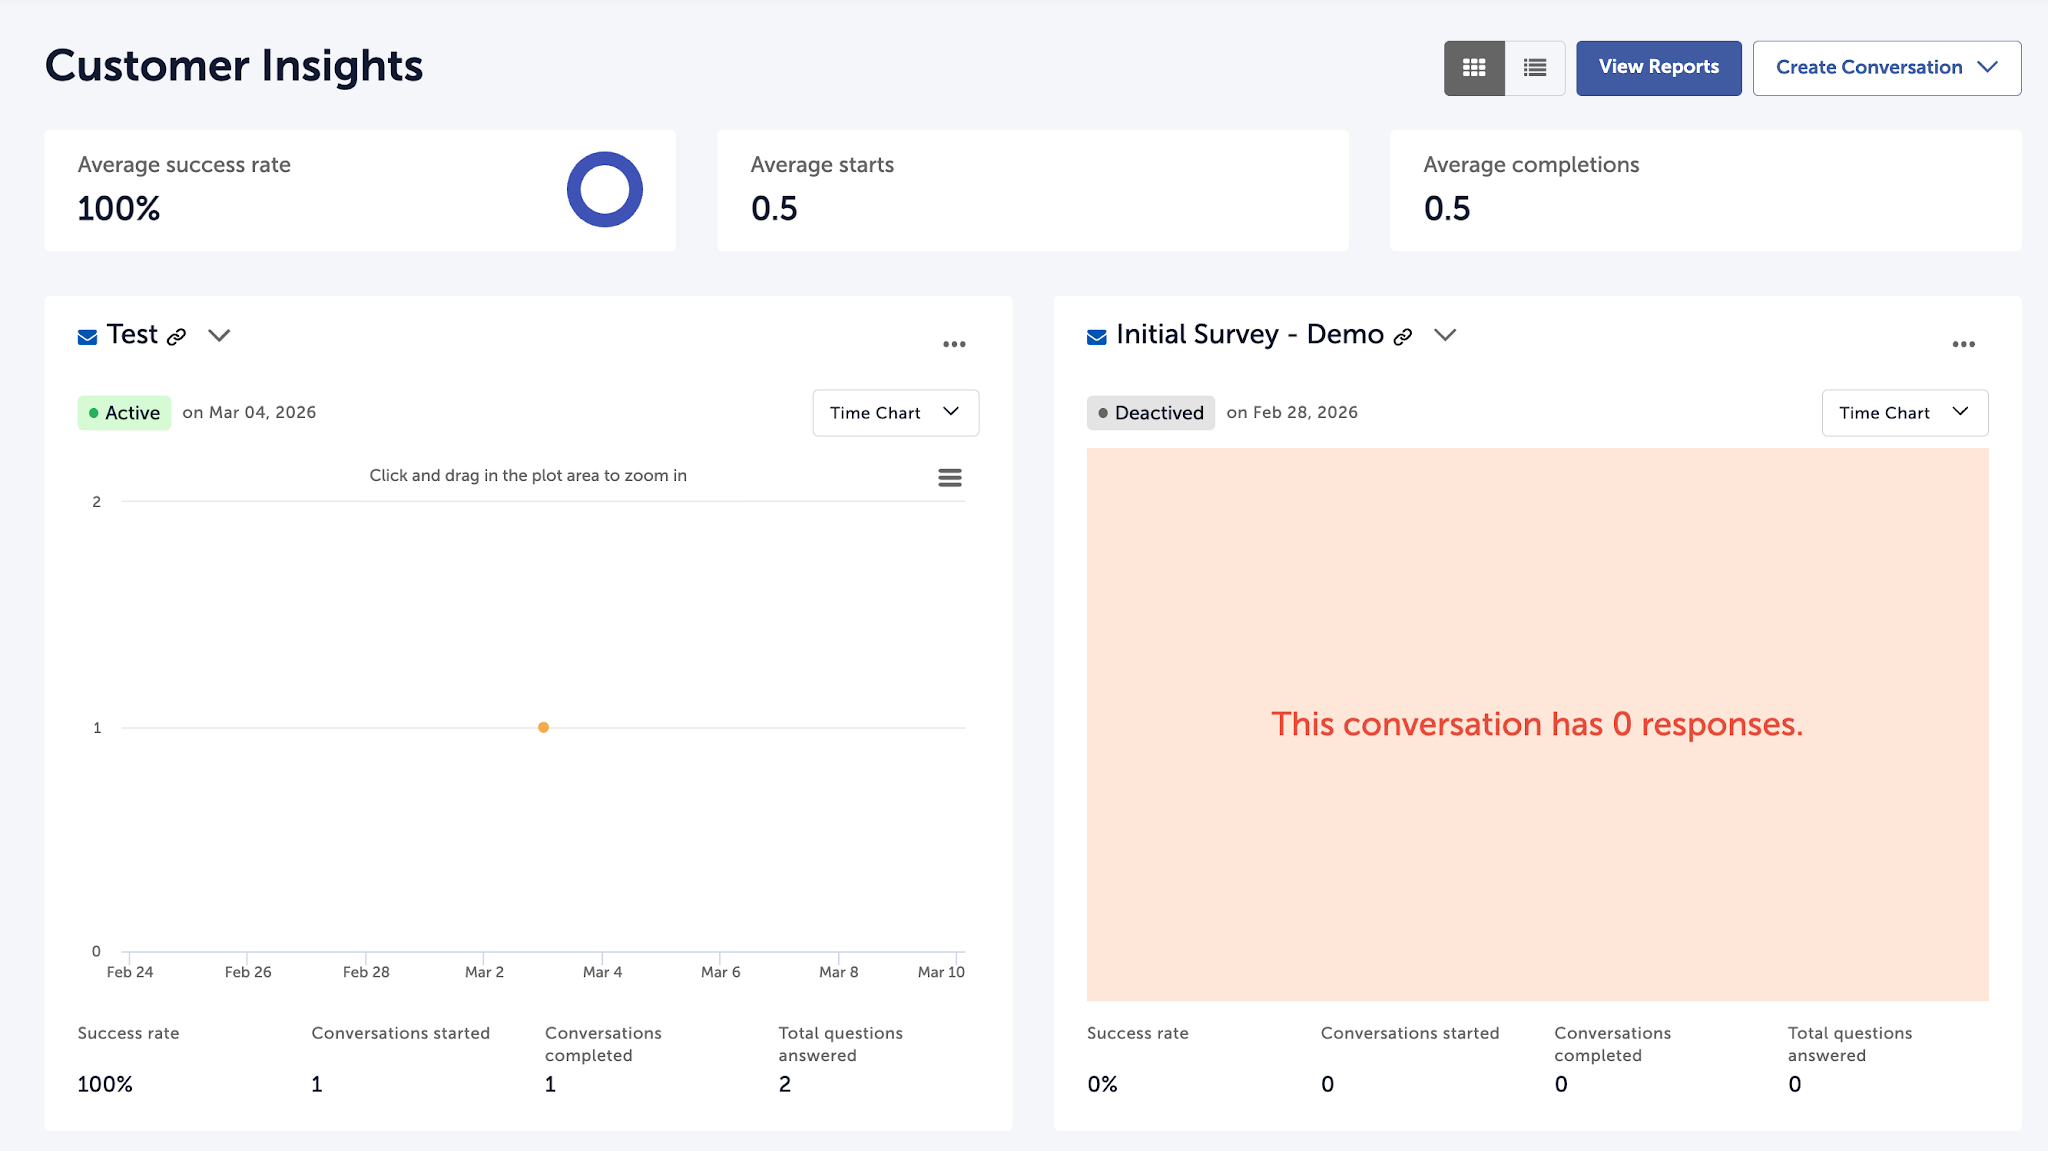The image size is (2048, 1151).
Task: Open three-dot menu on Initial Survey card
Action: click(1963, 344)
